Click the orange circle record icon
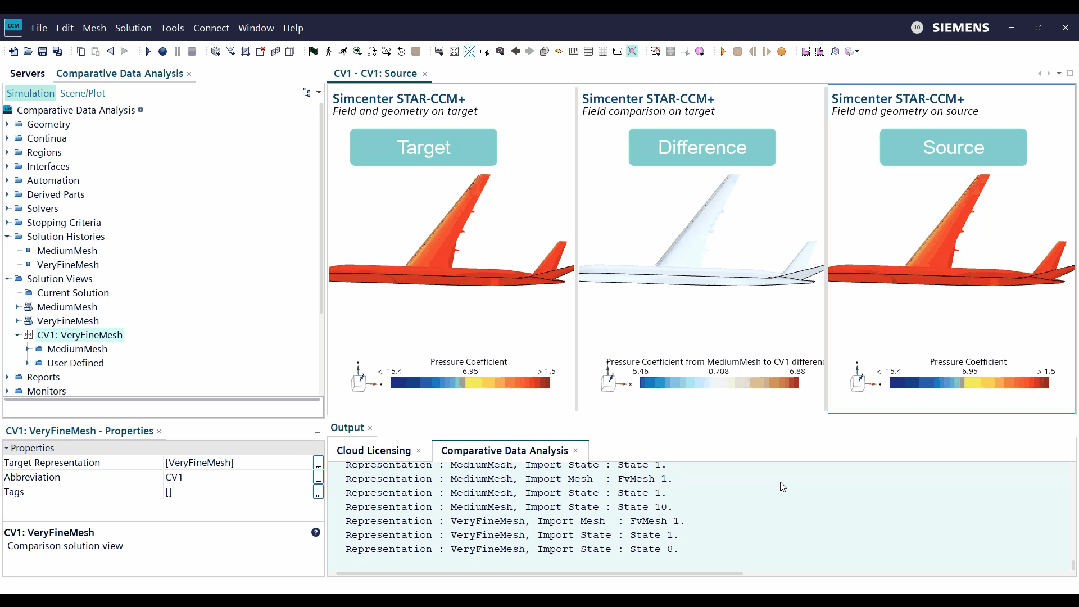 782,52
